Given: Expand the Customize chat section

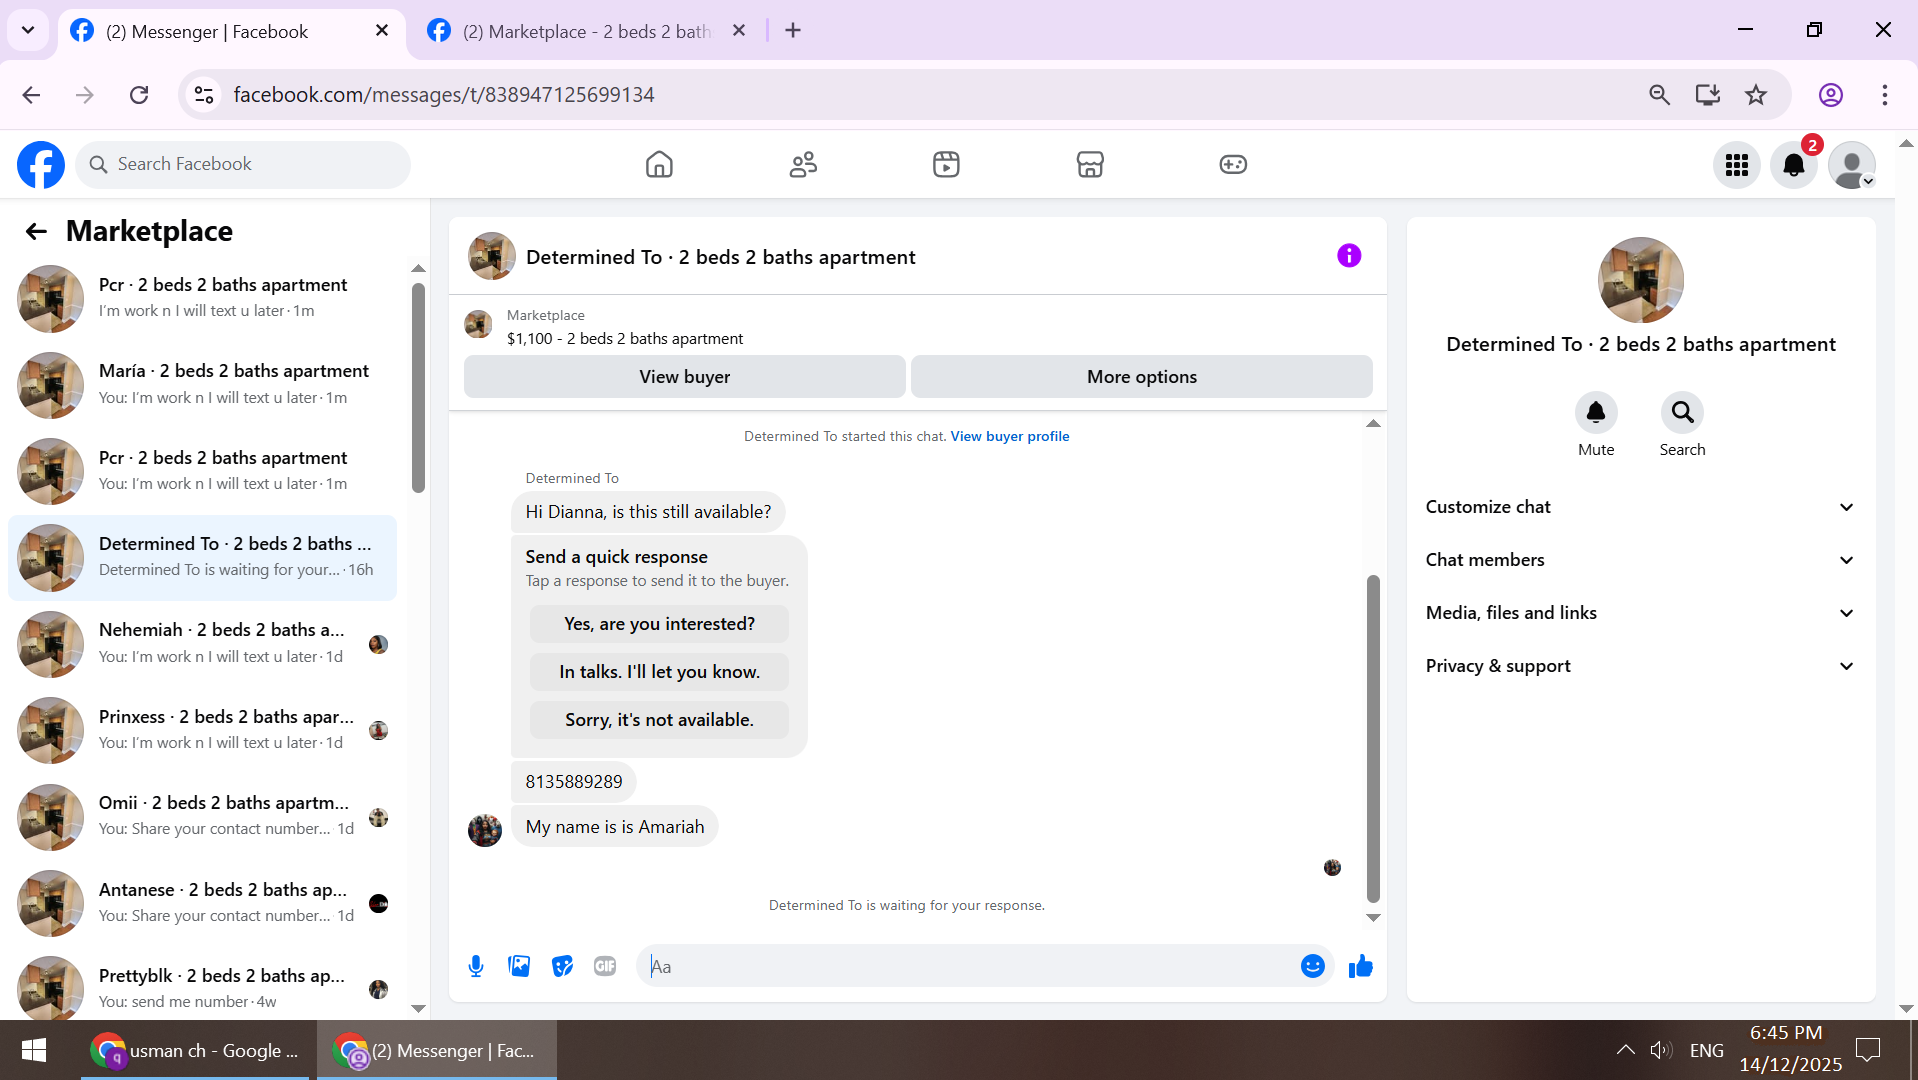Looking at the screenshot, I should coord(1640,507).
